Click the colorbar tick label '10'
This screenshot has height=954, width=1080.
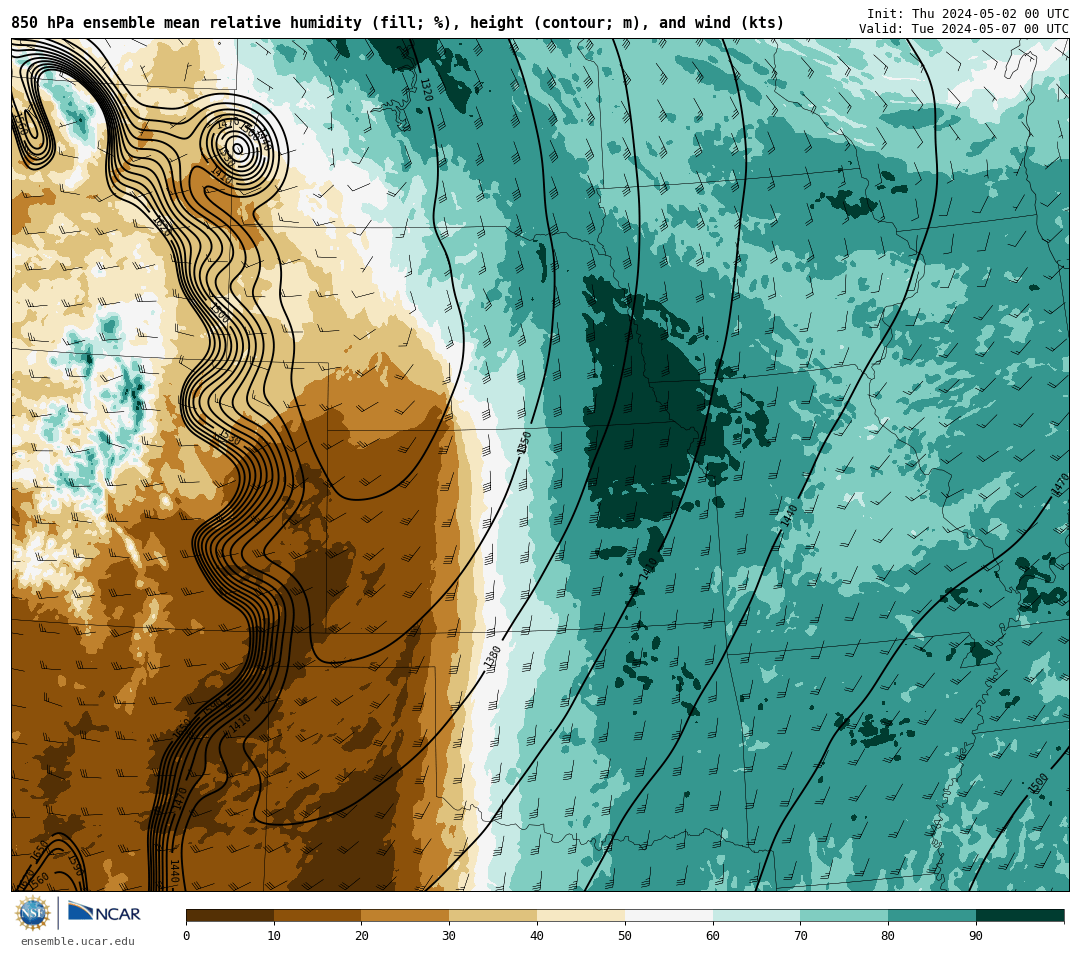tap(274, 935)
